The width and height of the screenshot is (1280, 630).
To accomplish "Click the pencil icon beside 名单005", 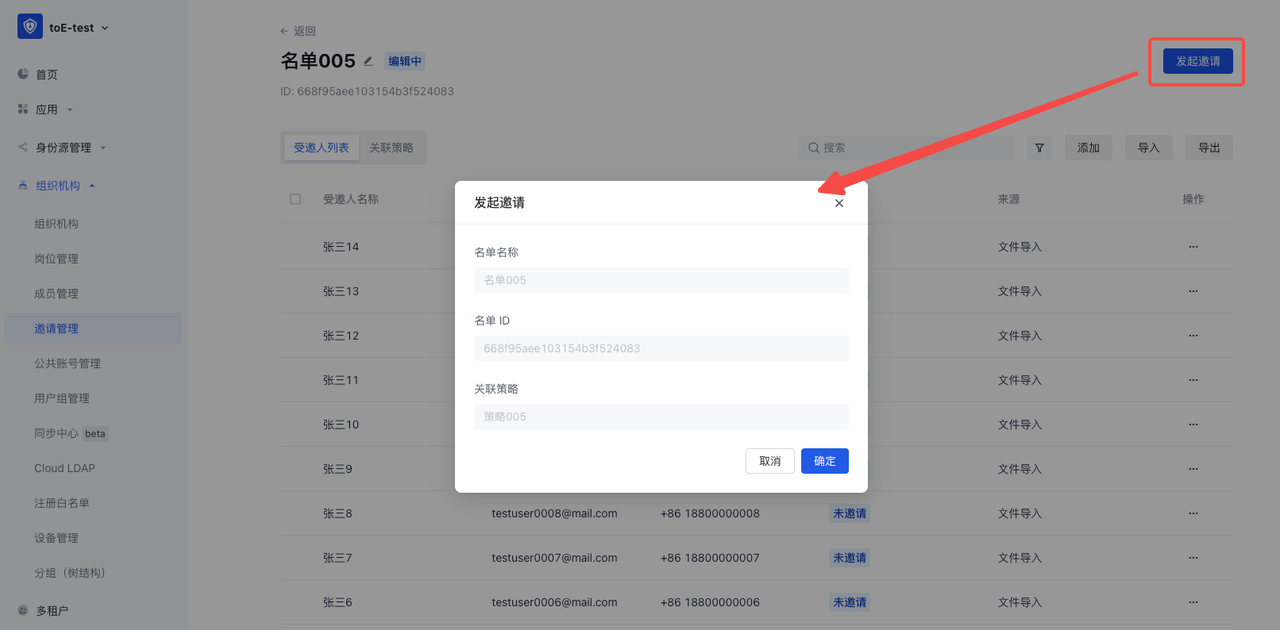I will coord(368,61).
